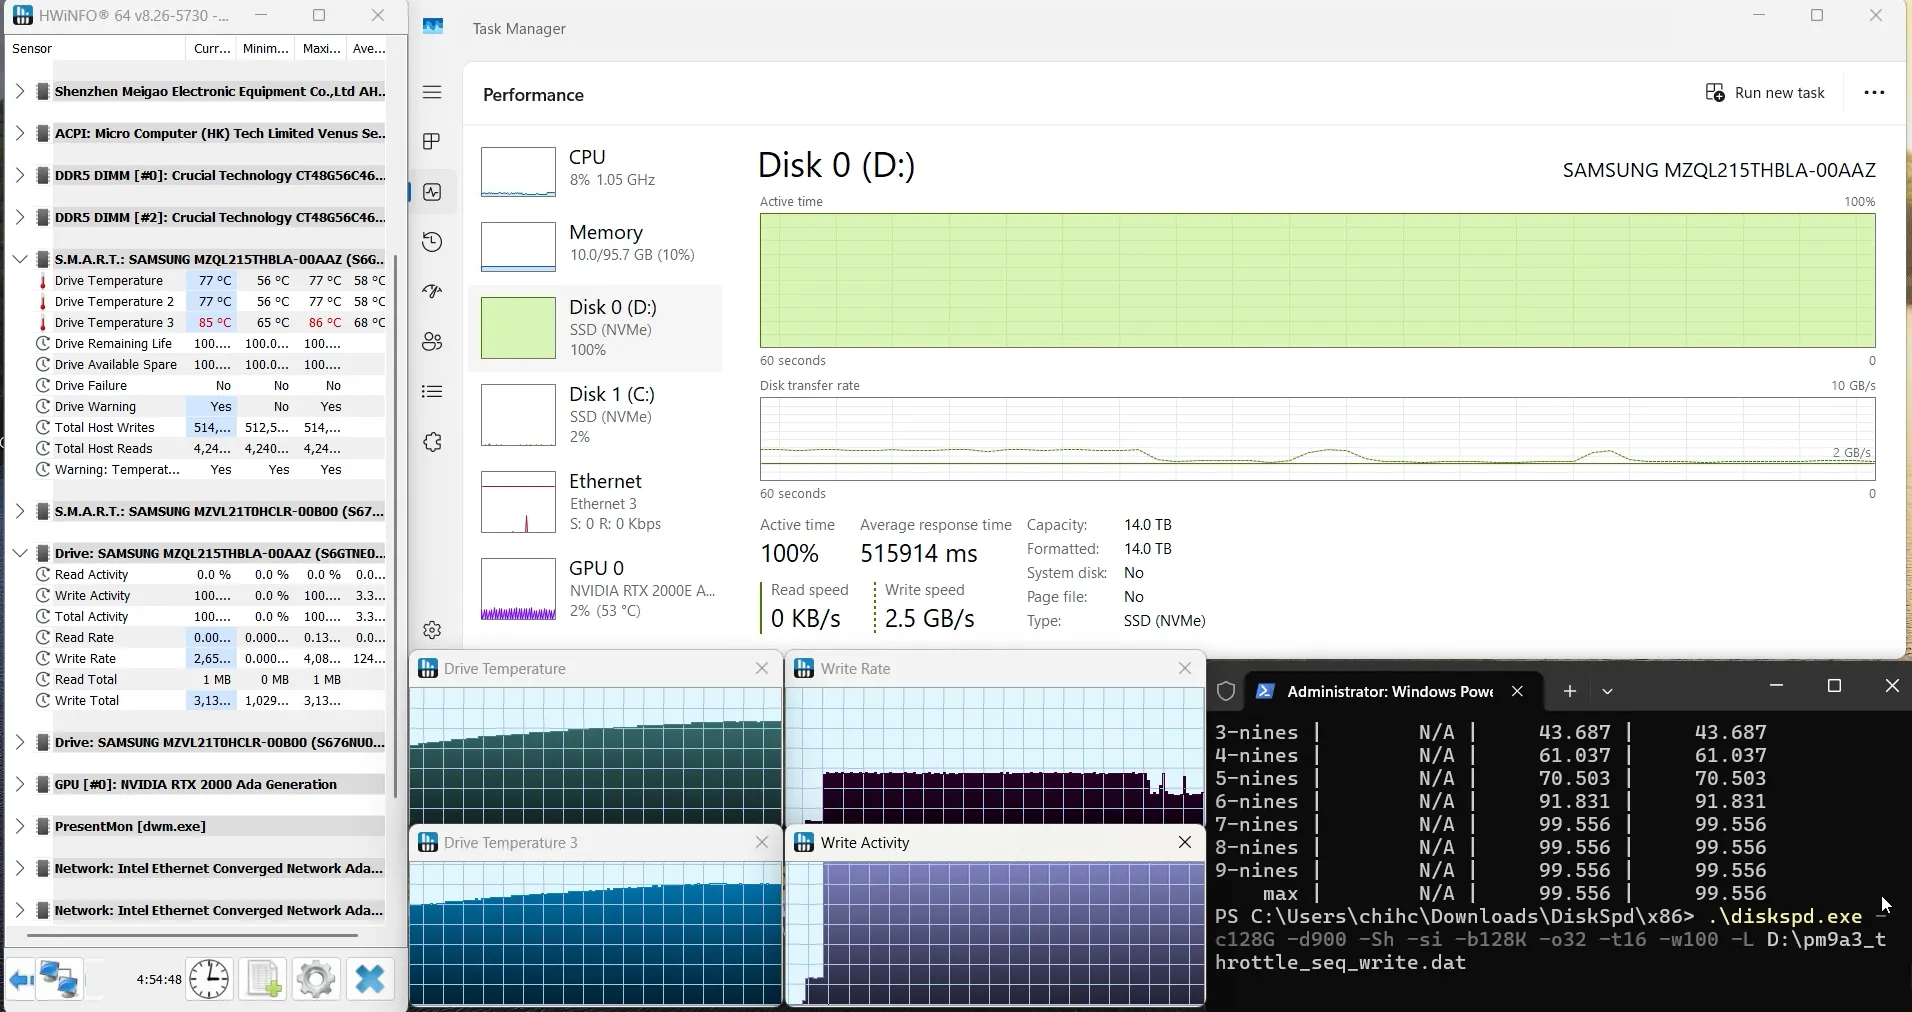Select Memory performance entry
The width and height of the screenshot is (1912, 1012).
pos(596,246)
